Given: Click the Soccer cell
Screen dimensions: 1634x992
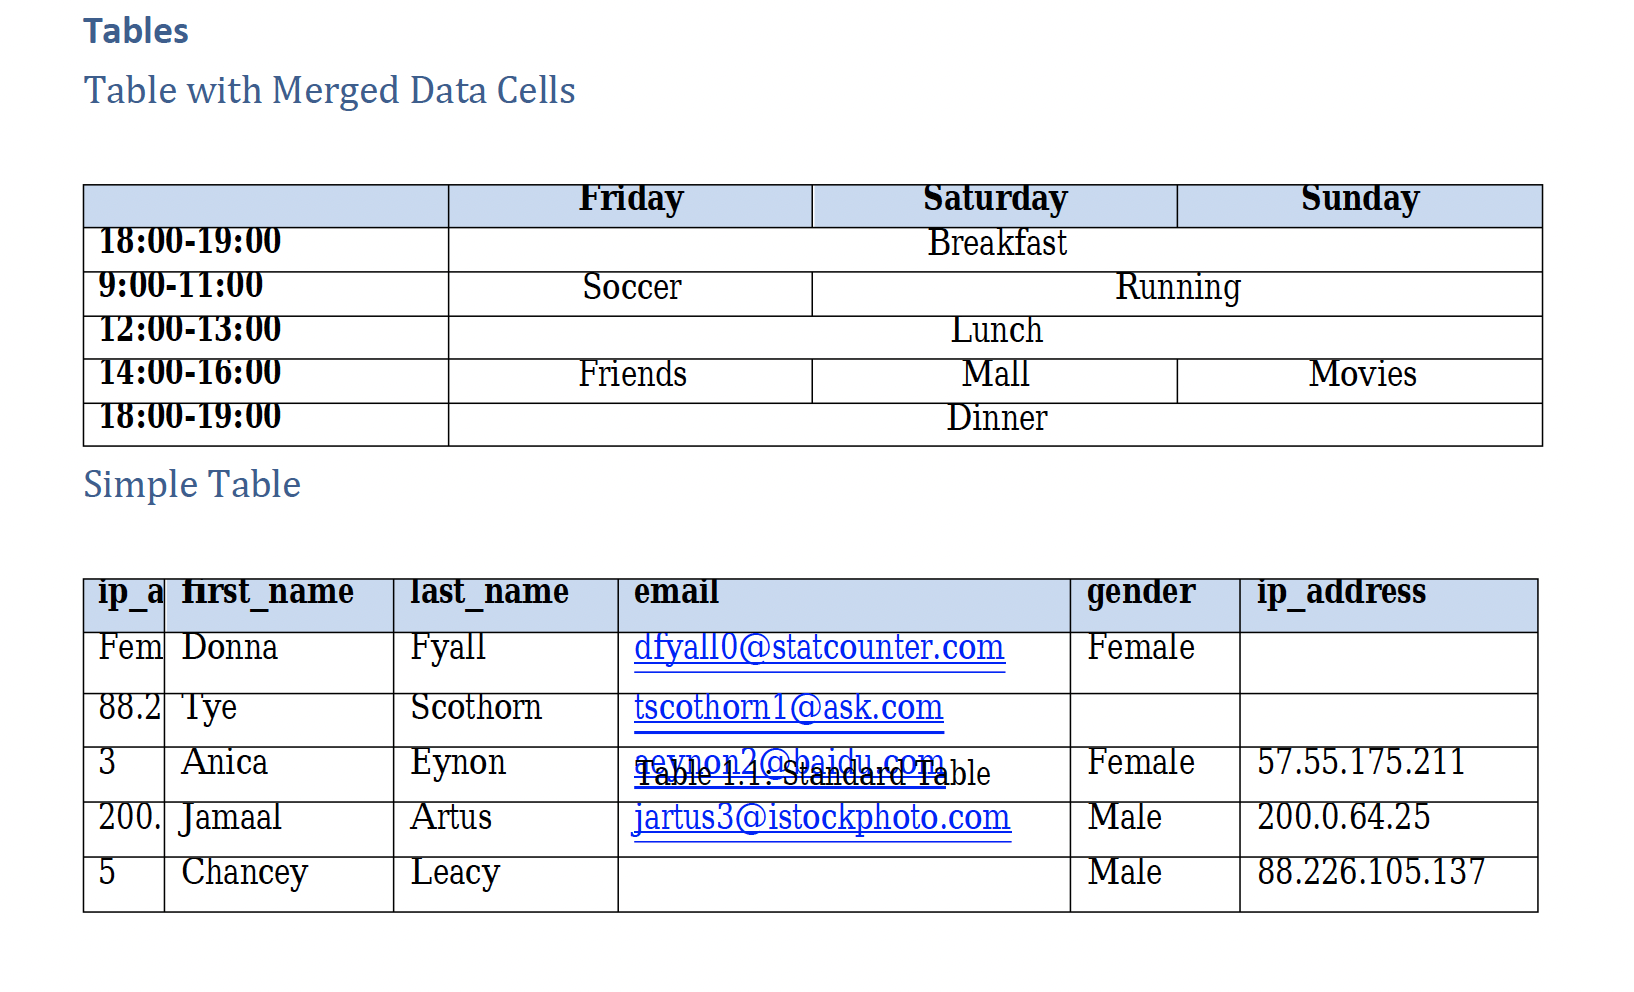Looking at the screenshot, I should tap(631, 288).
